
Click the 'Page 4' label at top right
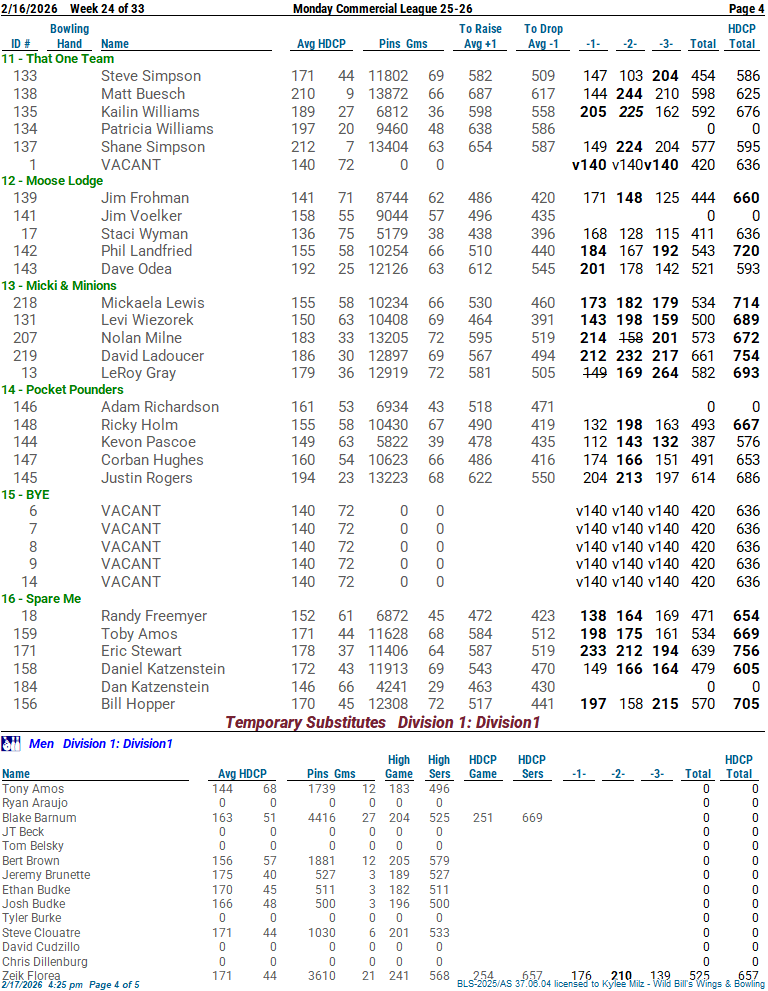[x=746, y=9]
